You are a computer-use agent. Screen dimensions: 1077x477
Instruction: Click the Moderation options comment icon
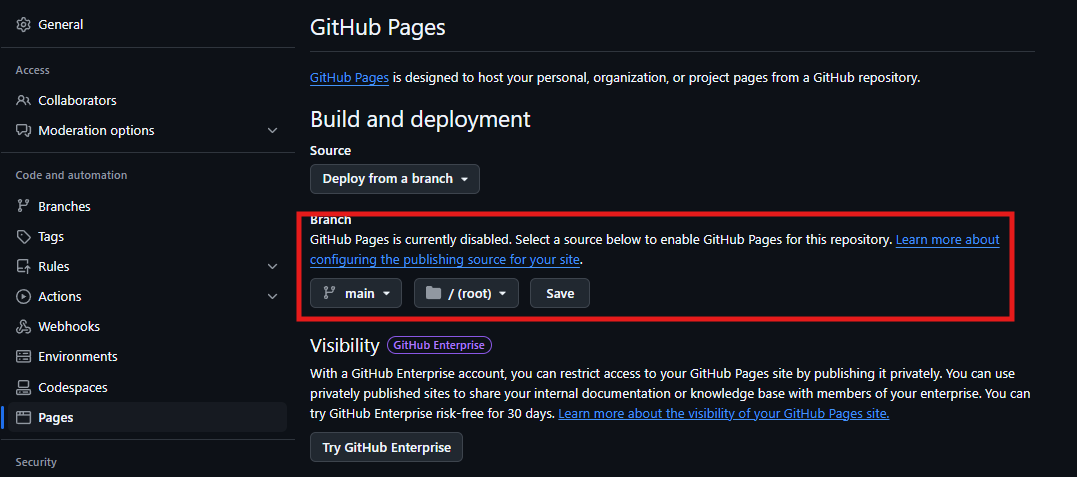point(23,131)
